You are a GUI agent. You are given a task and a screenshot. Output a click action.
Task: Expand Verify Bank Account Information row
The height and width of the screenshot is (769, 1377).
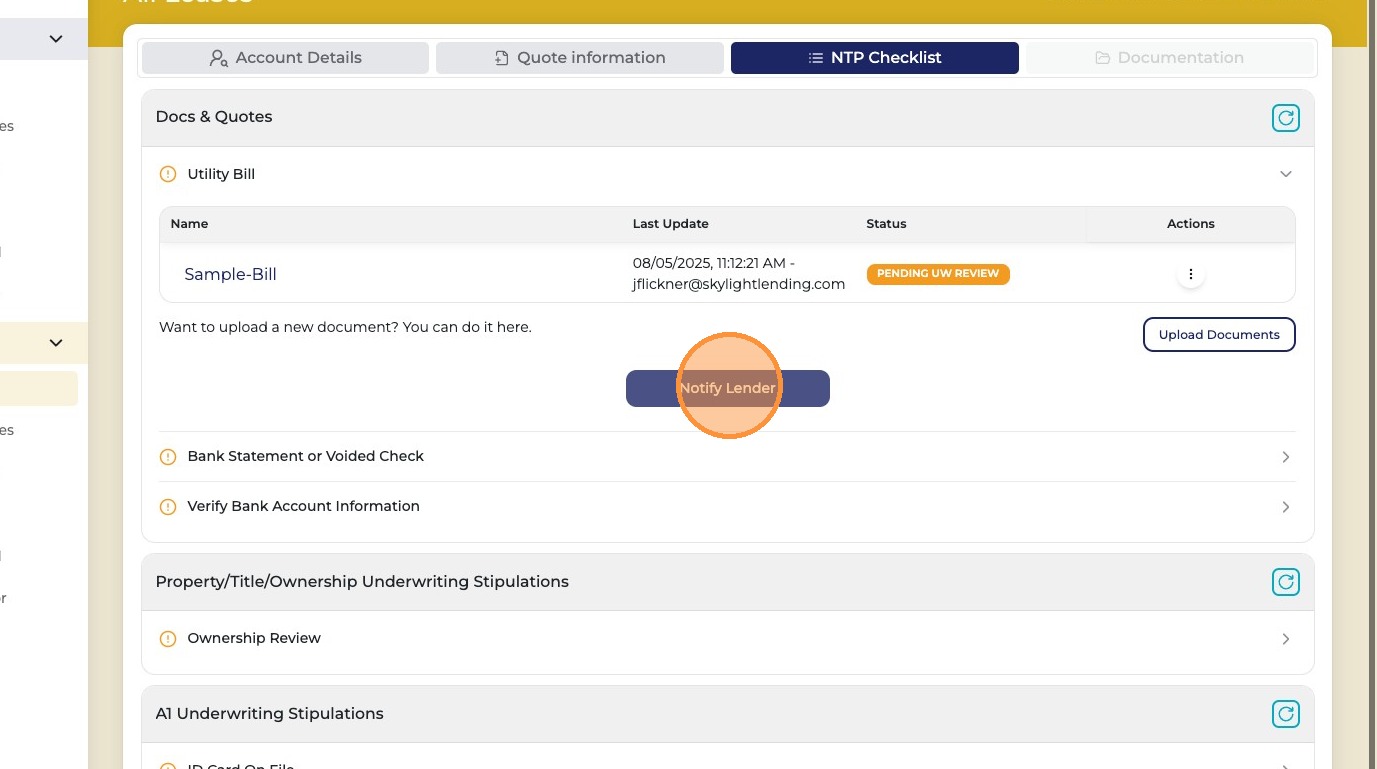coord(1286,507)
